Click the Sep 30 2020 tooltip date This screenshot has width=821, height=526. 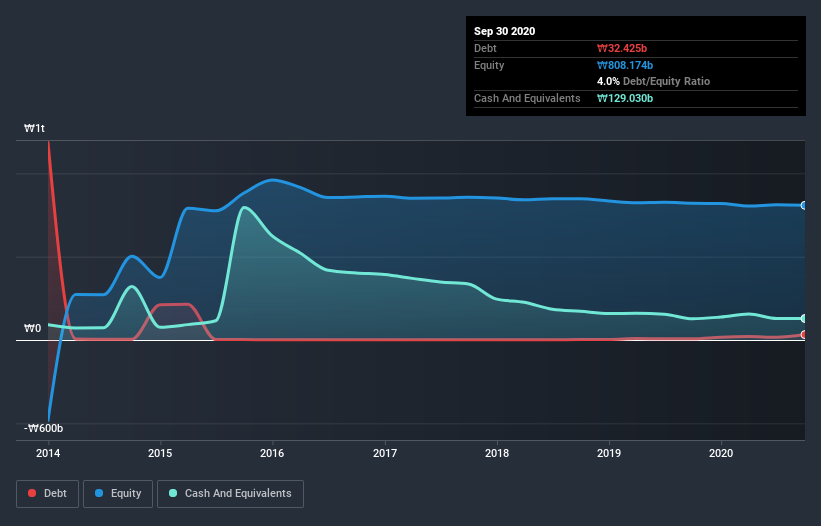[505, 31]
